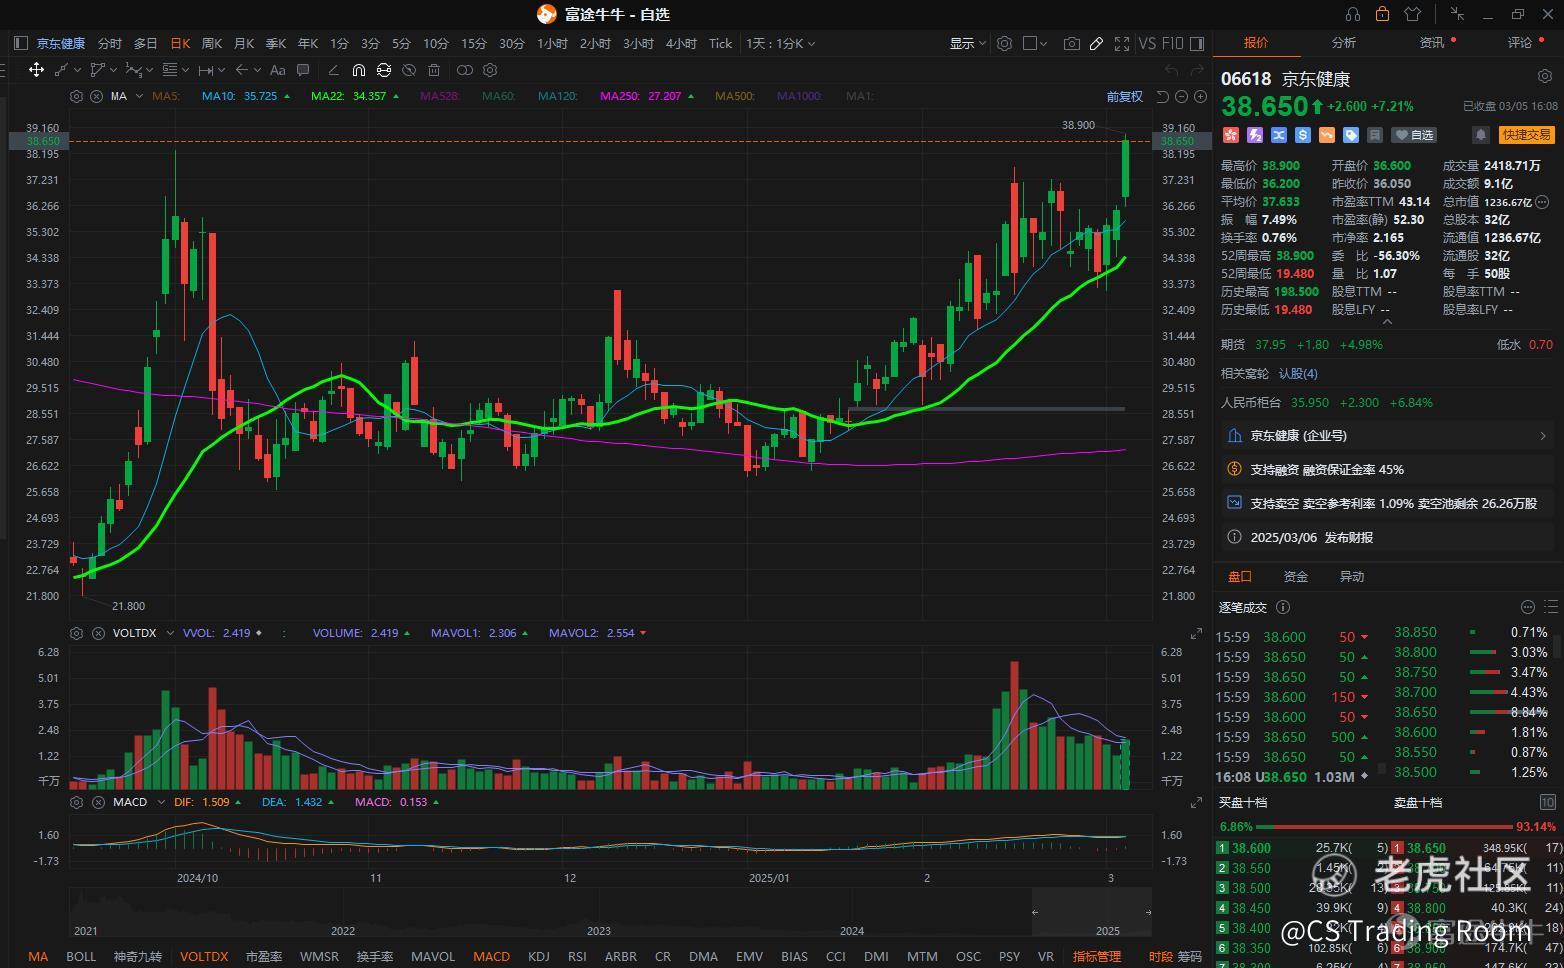This screenshot has height=968, width=1564.
Task: Open MA indicator settings gear
Action: point(76,96)
